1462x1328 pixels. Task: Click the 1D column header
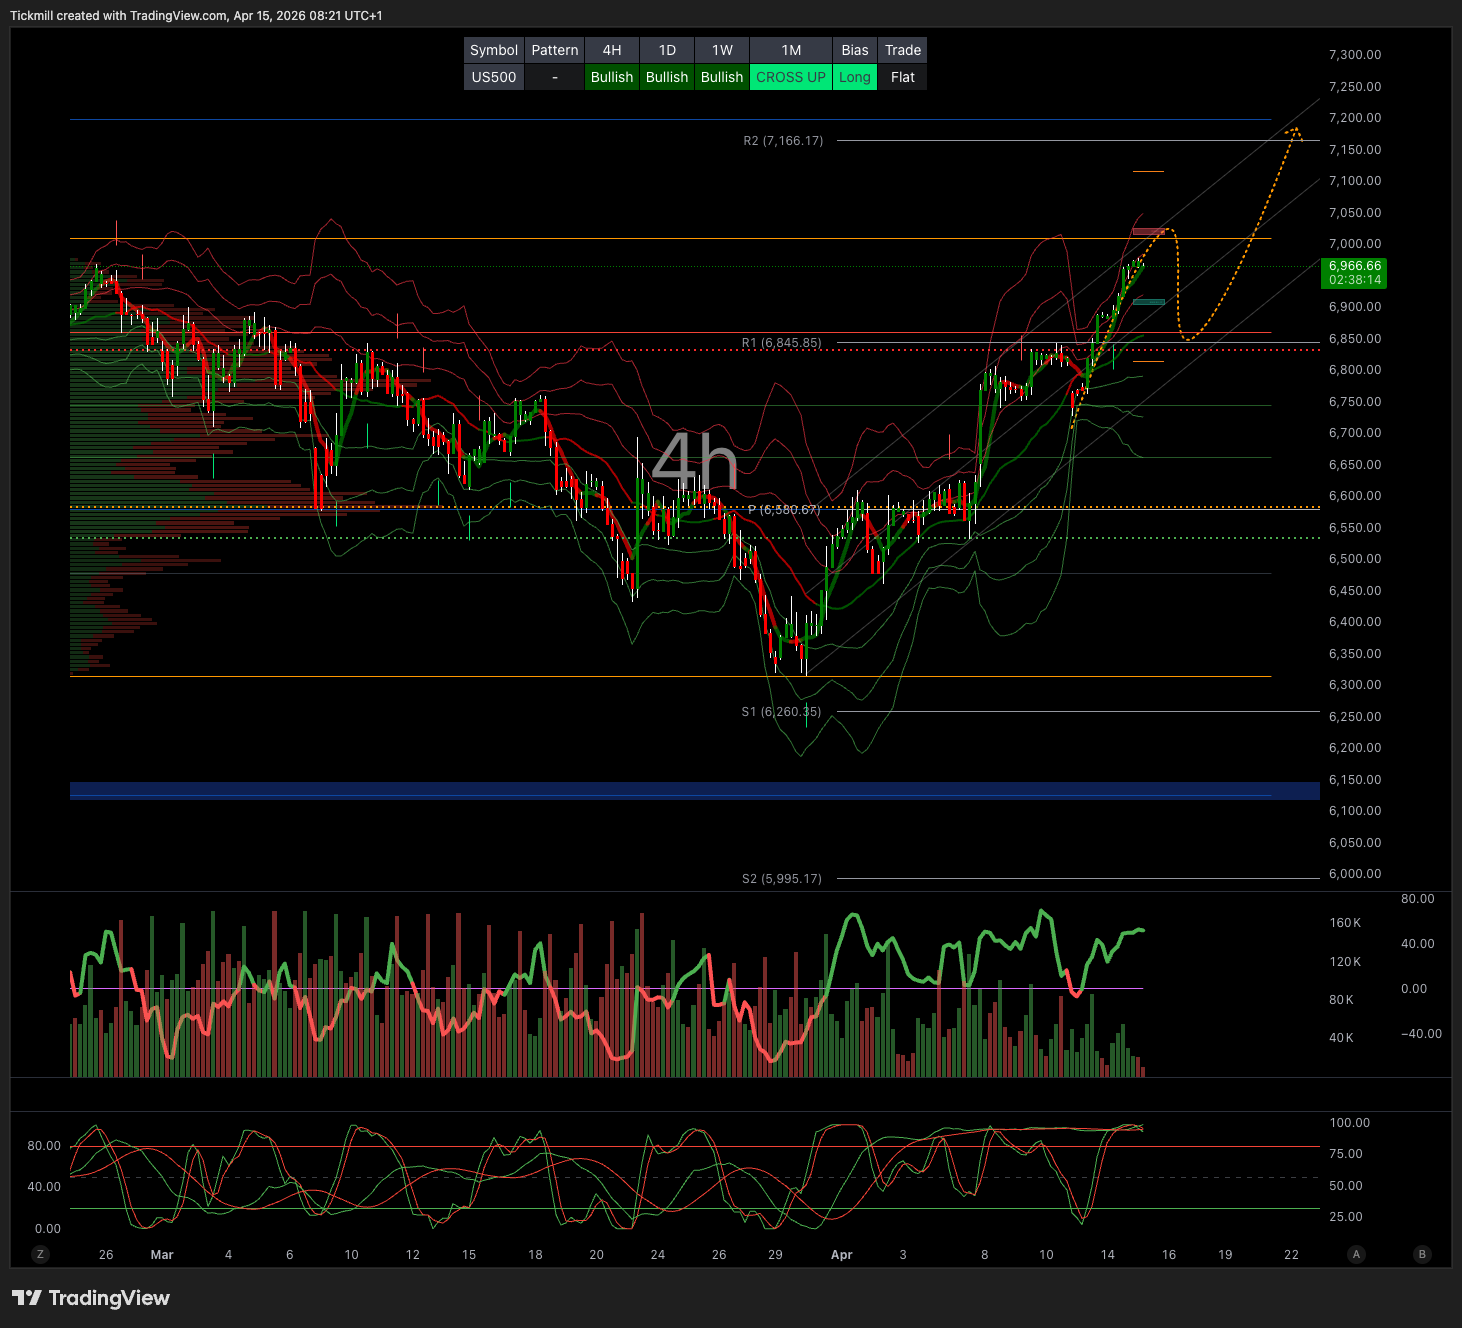coord(667,50)
